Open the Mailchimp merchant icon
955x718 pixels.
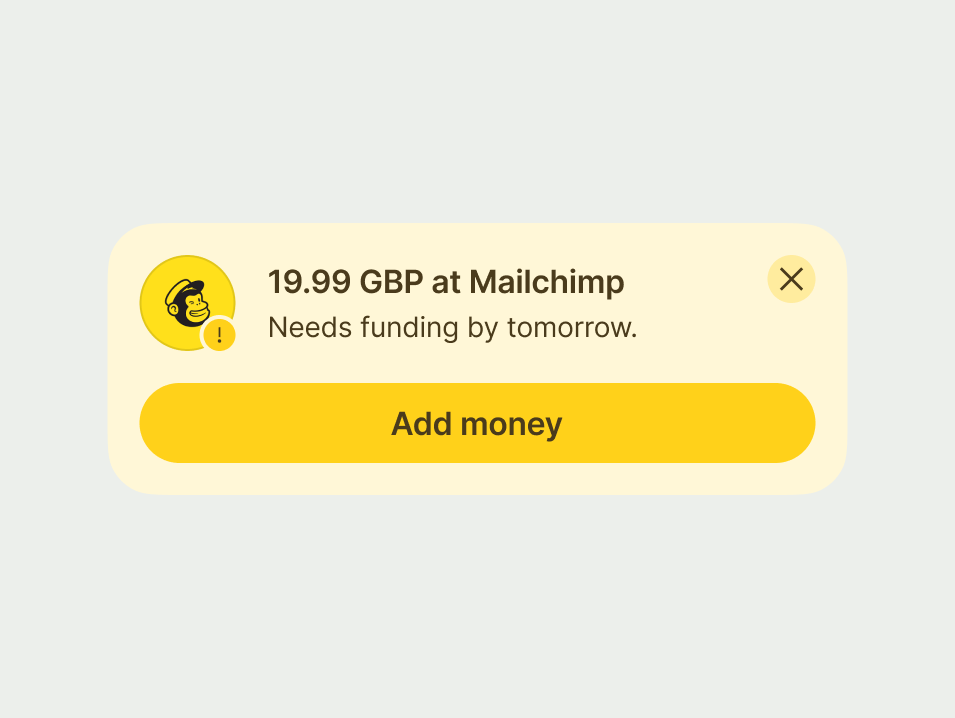pos(188,303)
